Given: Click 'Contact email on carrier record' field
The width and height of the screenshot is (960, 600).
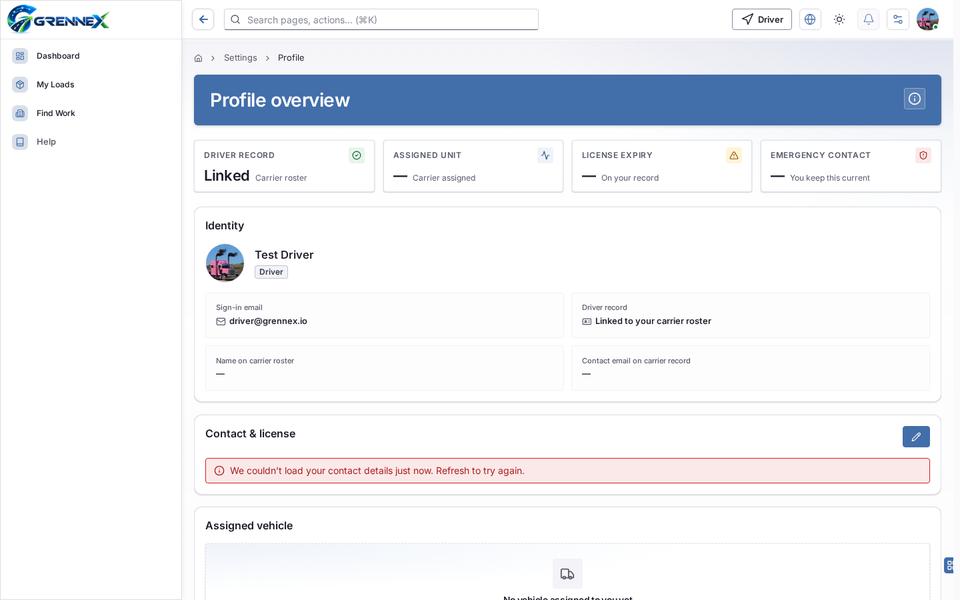Looking at the screenshot, I should coord(750,368).
